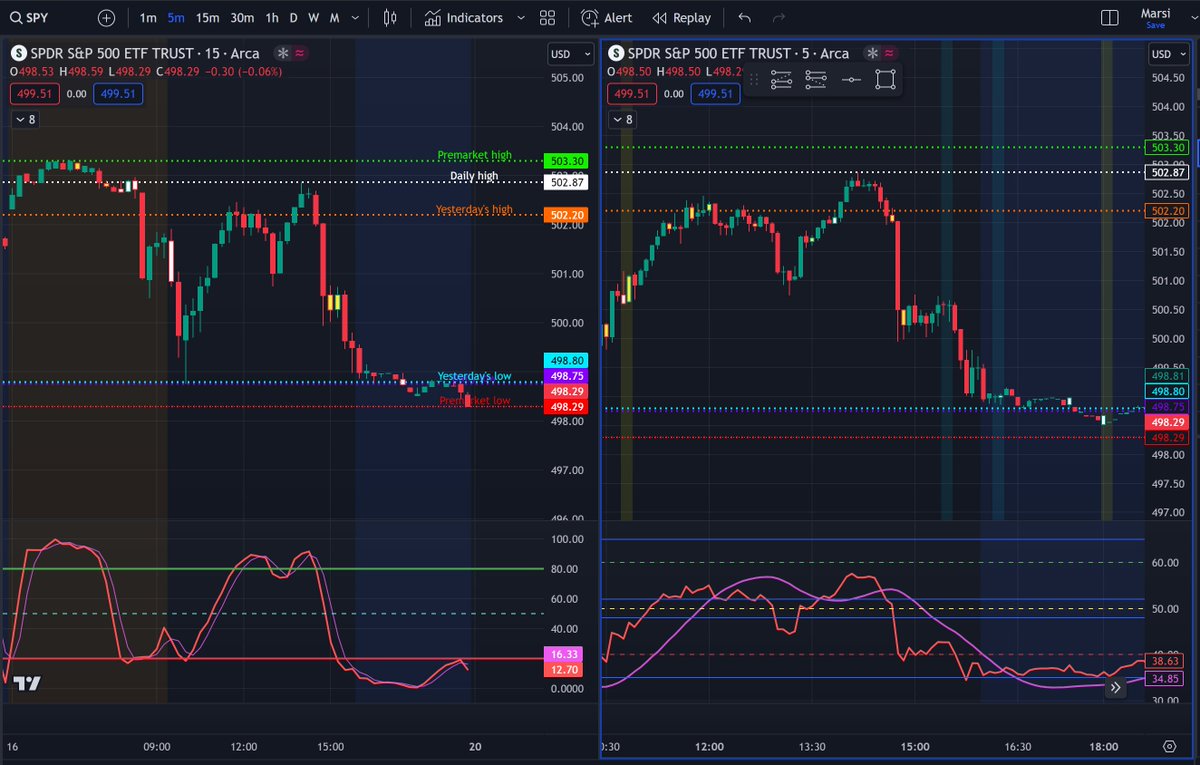
Task: Click the TradingView logo in left chart
Action: tap(27, 684)
